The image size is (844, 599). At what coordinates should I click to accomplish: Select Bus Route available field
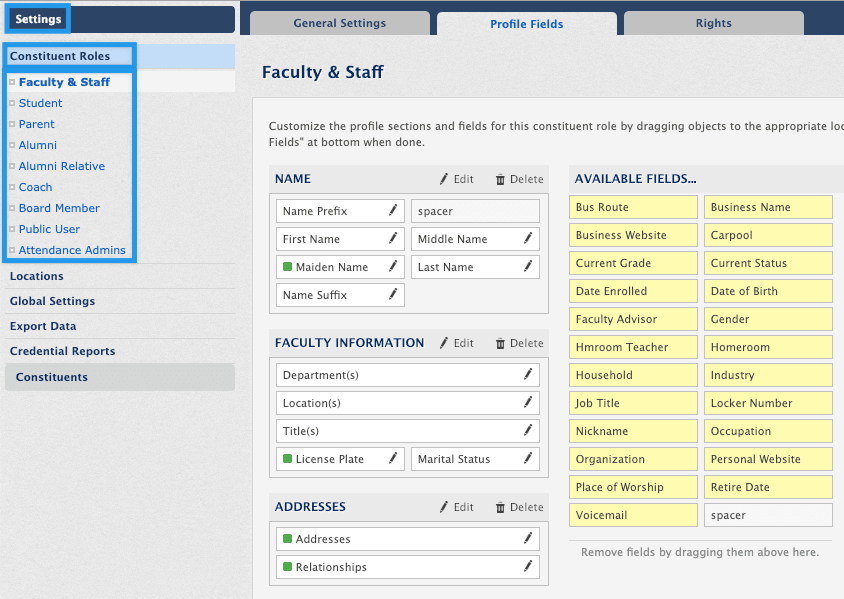[633, 207]
